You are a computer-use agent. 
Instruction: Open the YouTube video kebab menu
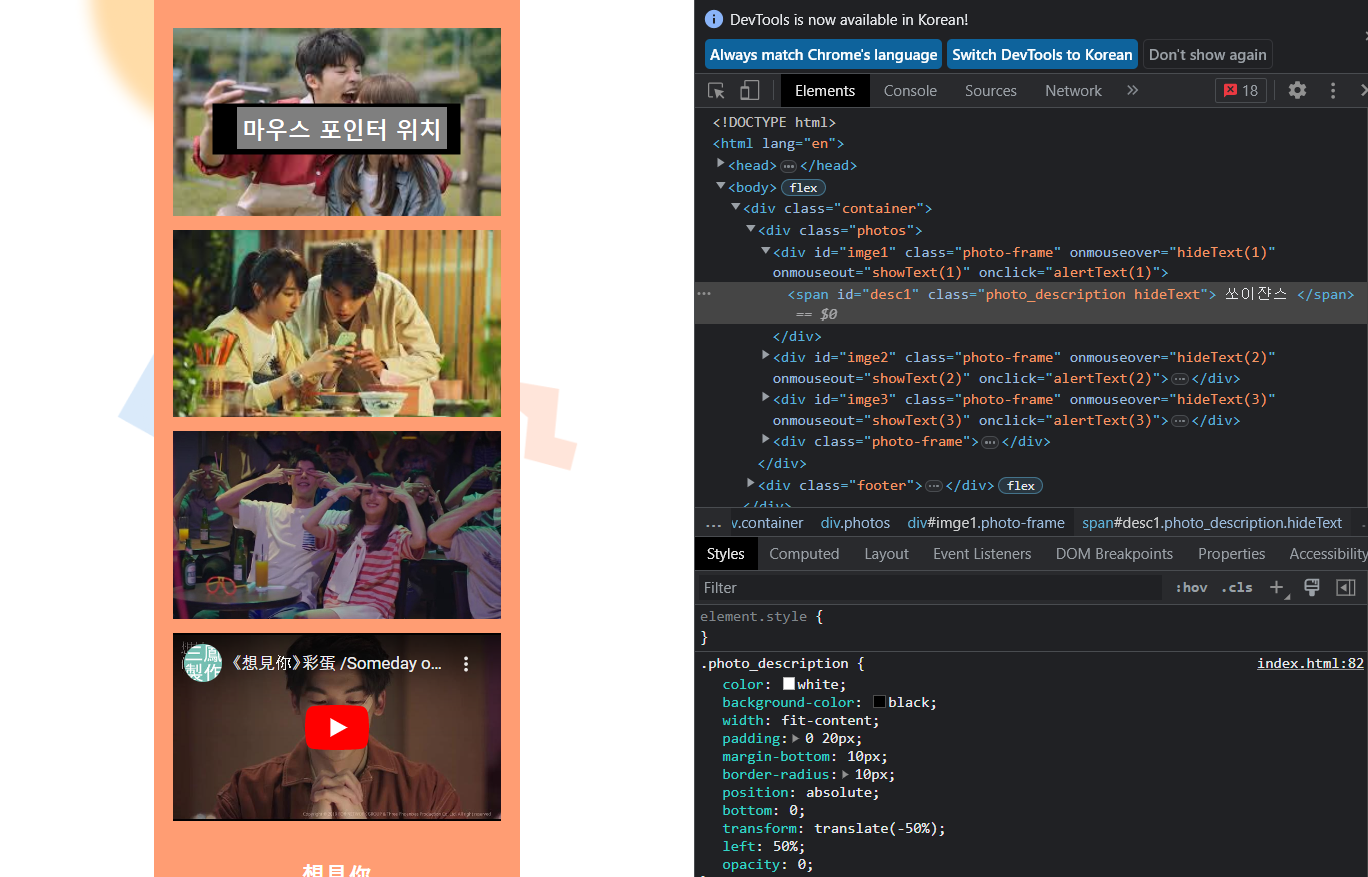pos(466,664)
